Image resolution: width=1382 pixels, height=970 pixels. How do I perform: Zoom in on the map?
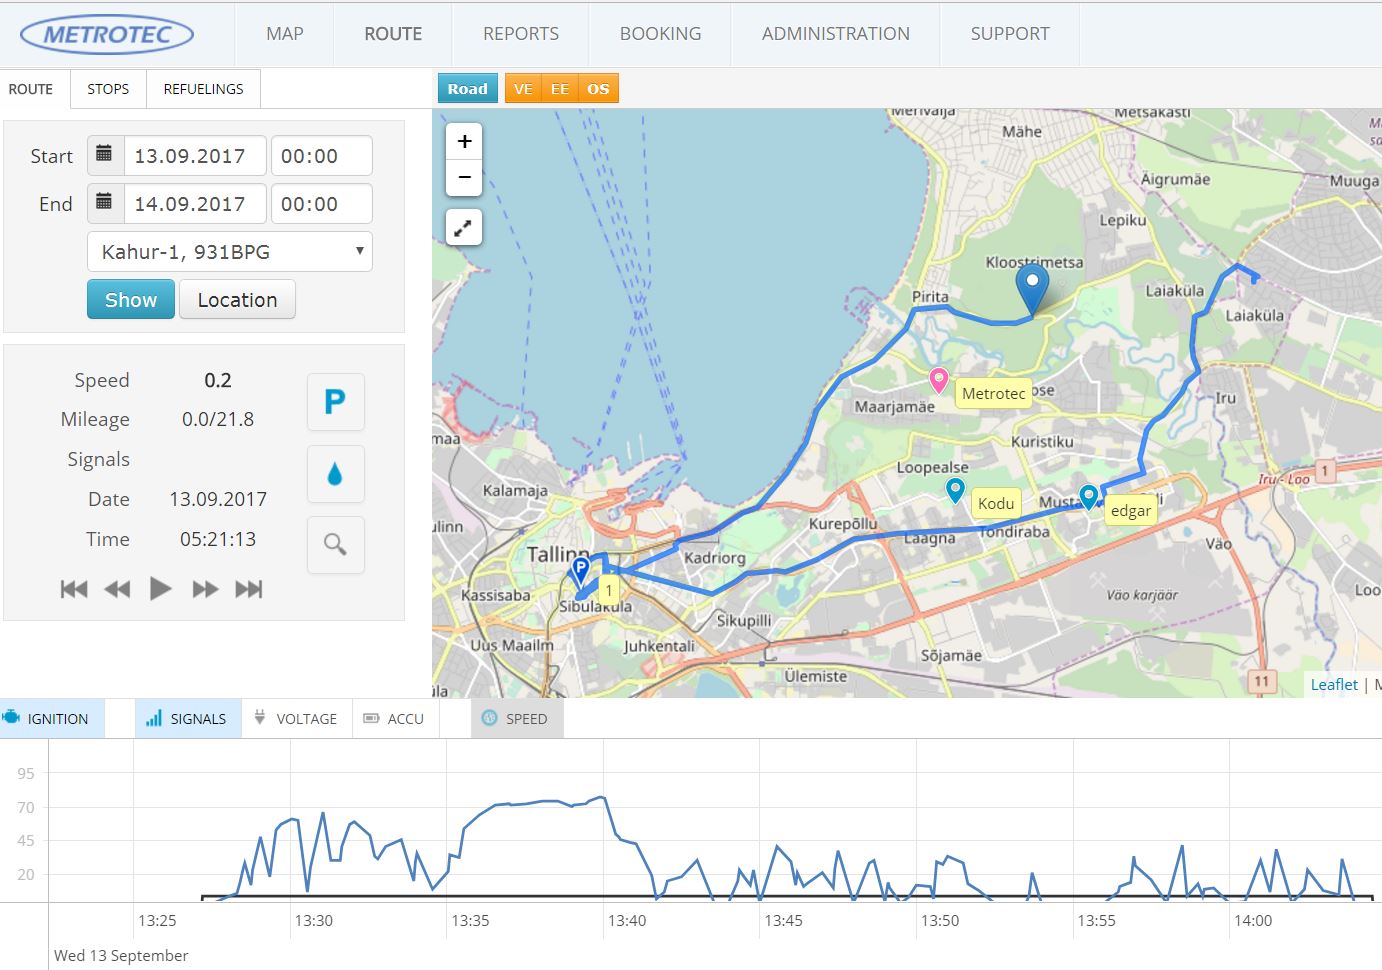pos(464,142)
